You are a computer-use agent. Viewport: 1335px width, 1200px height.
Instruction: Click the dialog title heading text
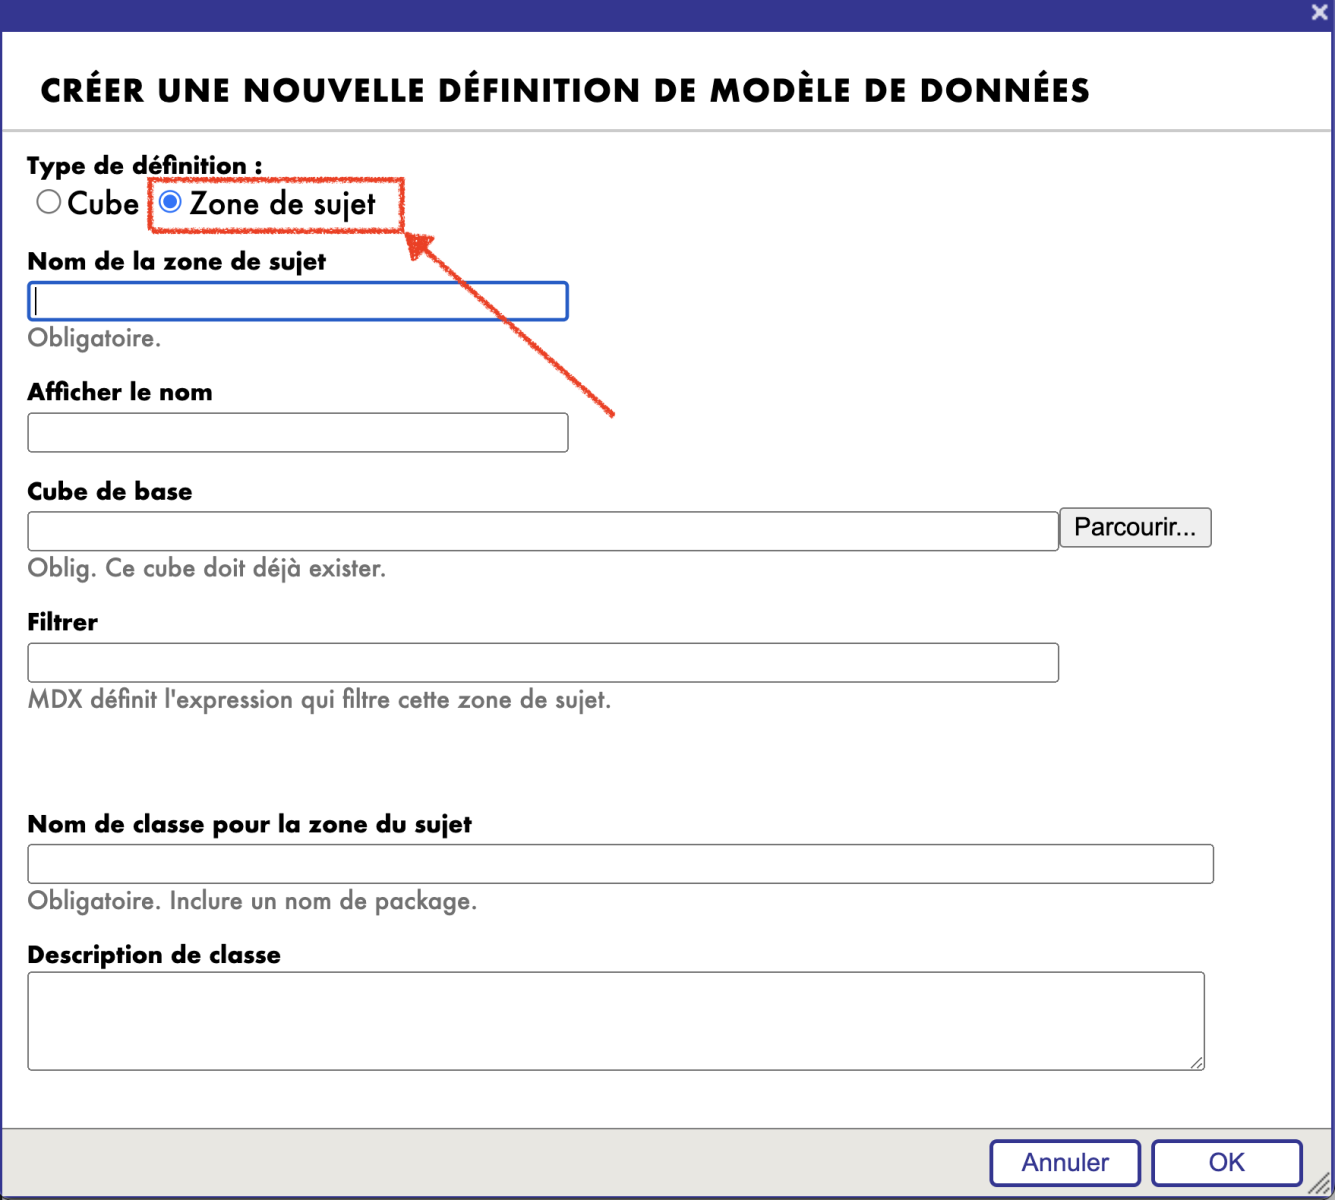tap(565, 91)
